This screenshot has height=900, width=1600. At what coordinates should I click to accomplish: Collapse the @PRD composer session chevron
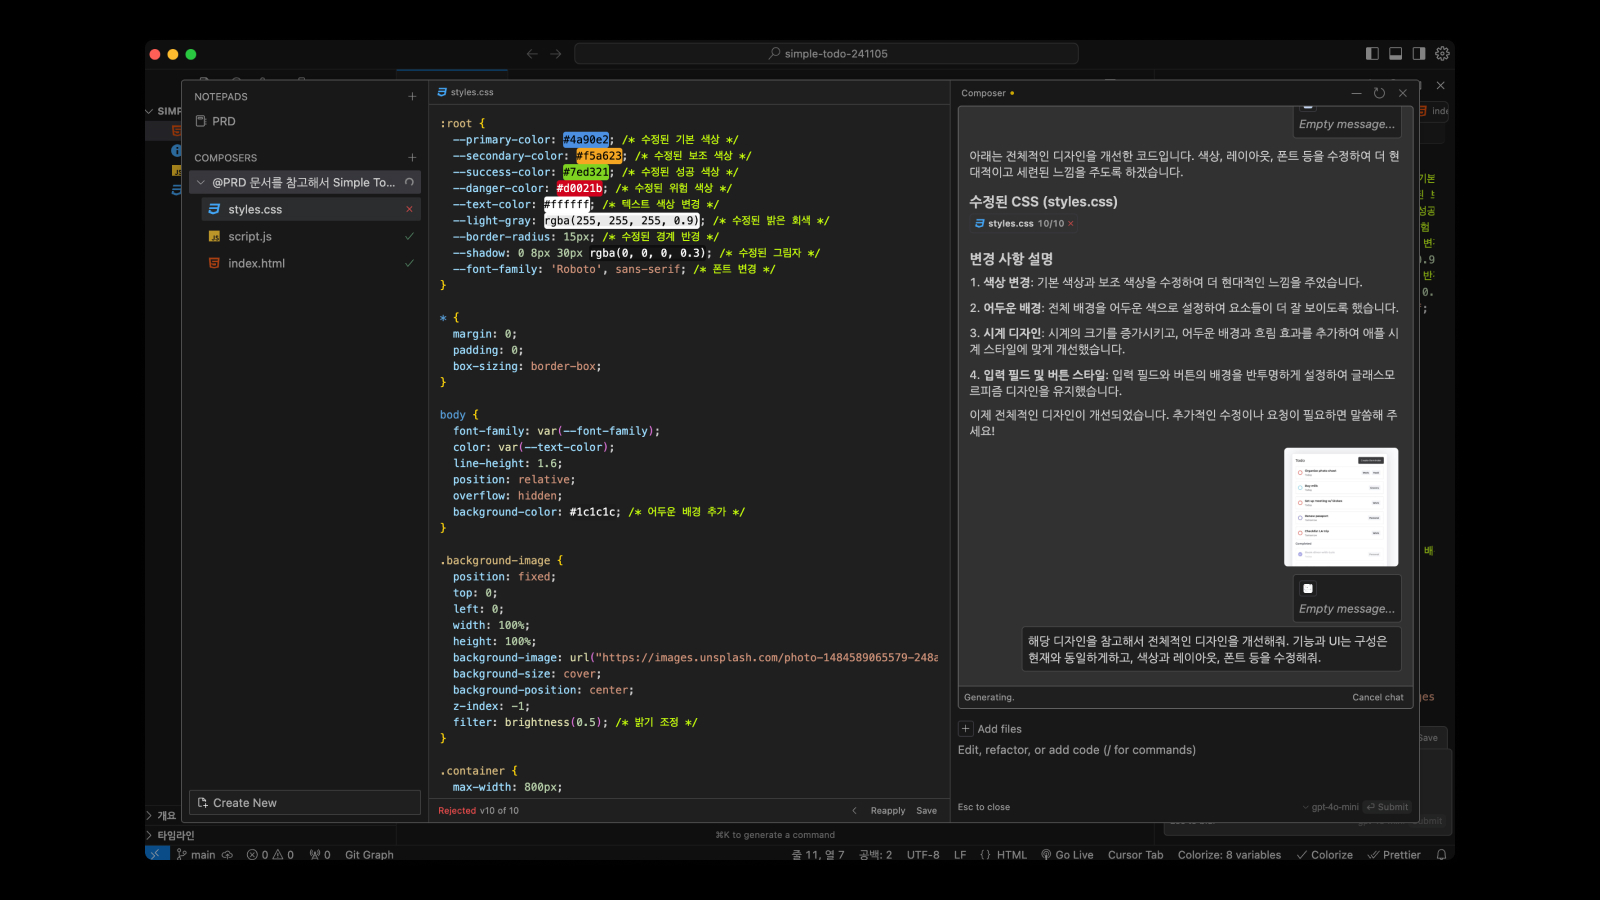[201, 182]
